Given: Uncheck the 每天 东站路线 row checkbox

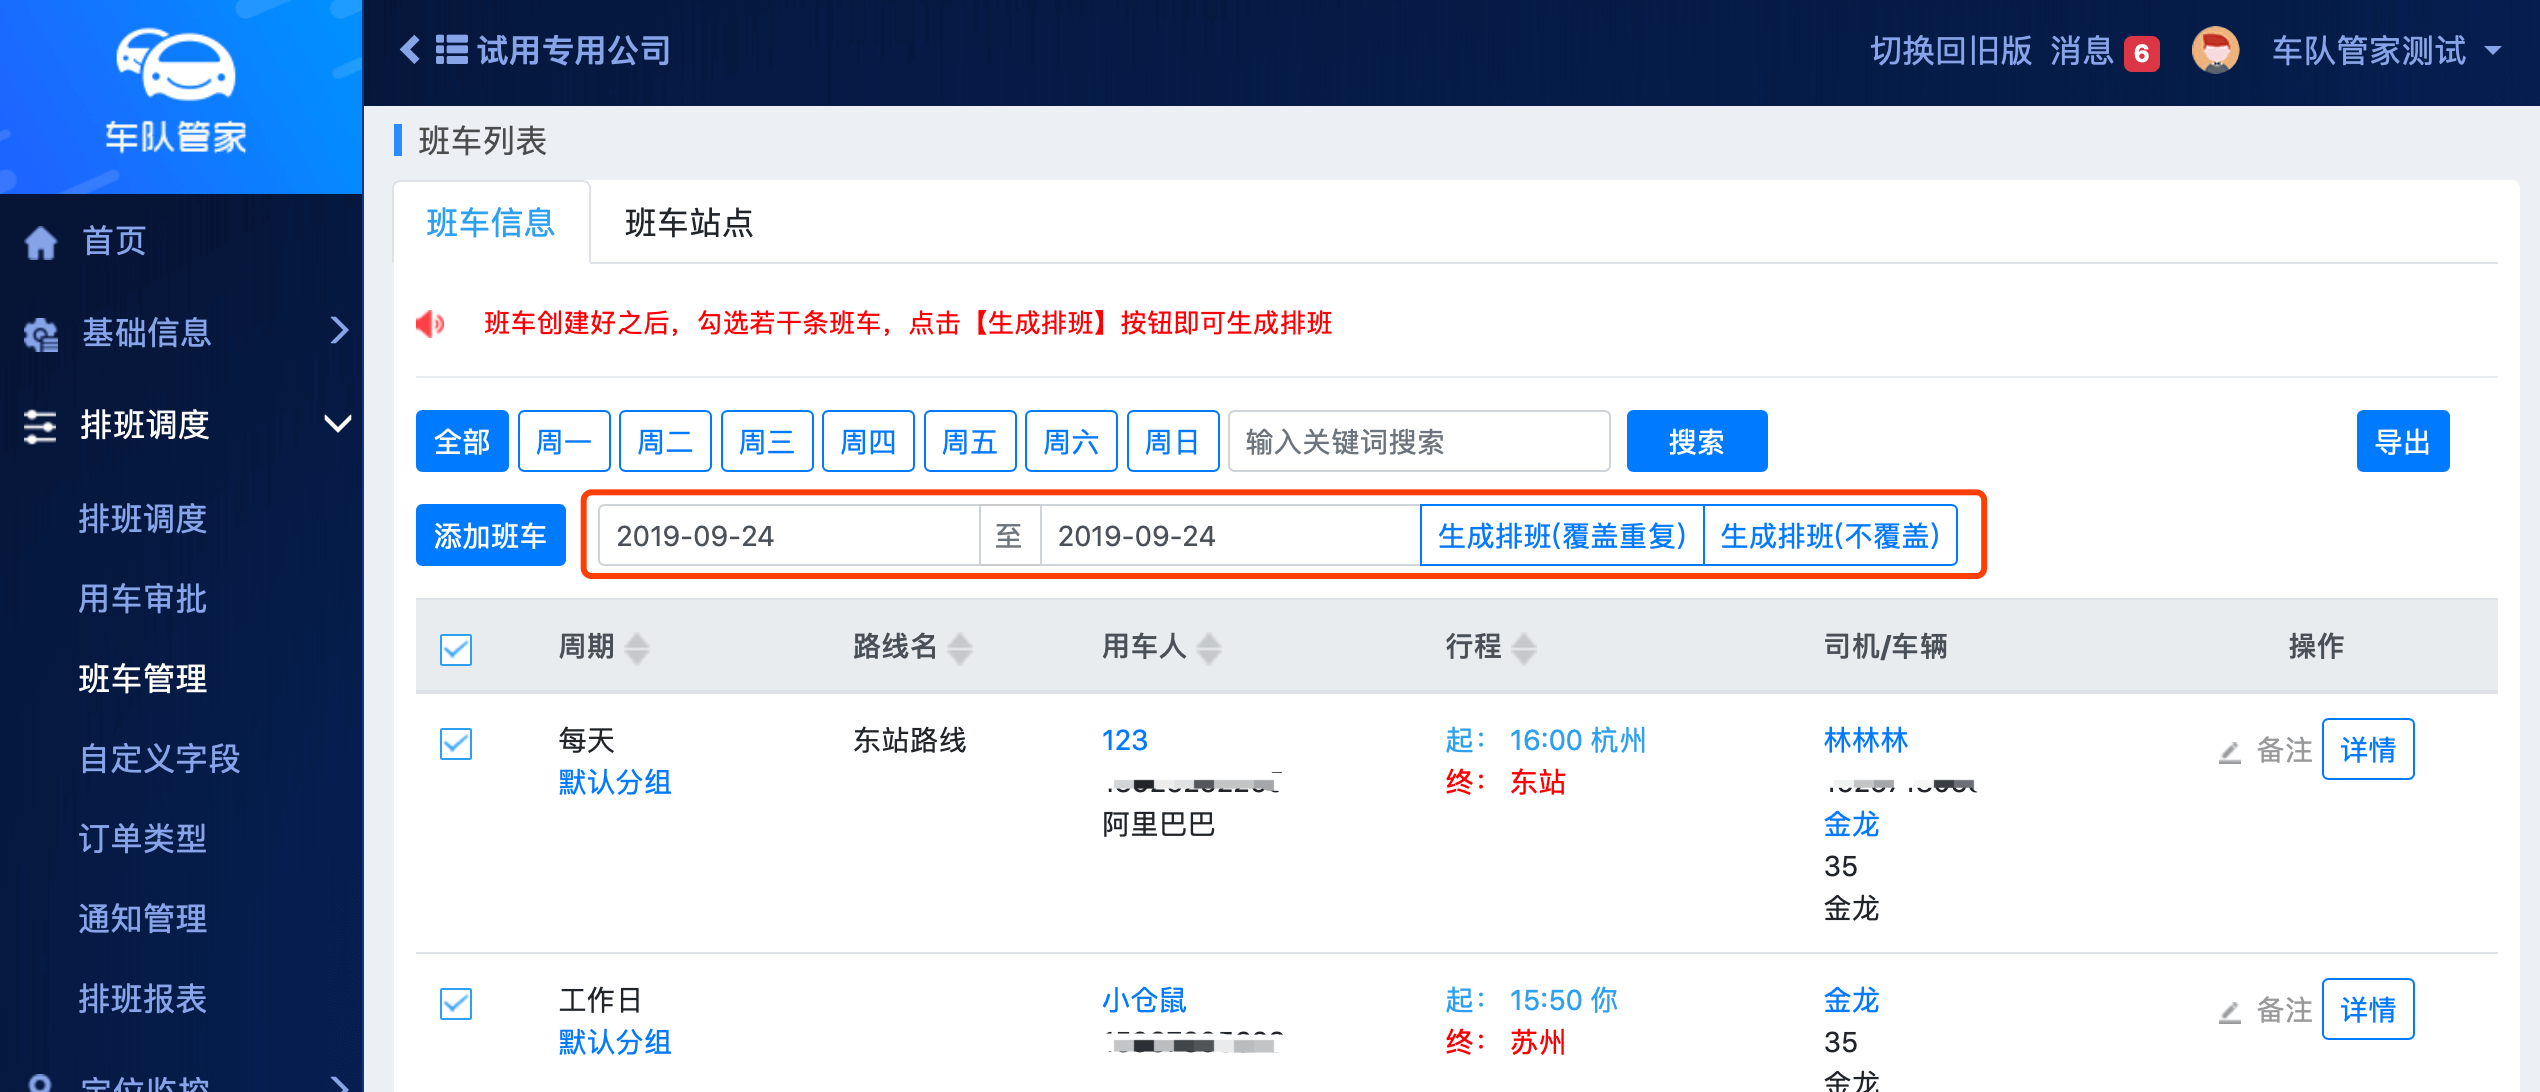Looking at the screenshot, I should [x=456, y=743].
